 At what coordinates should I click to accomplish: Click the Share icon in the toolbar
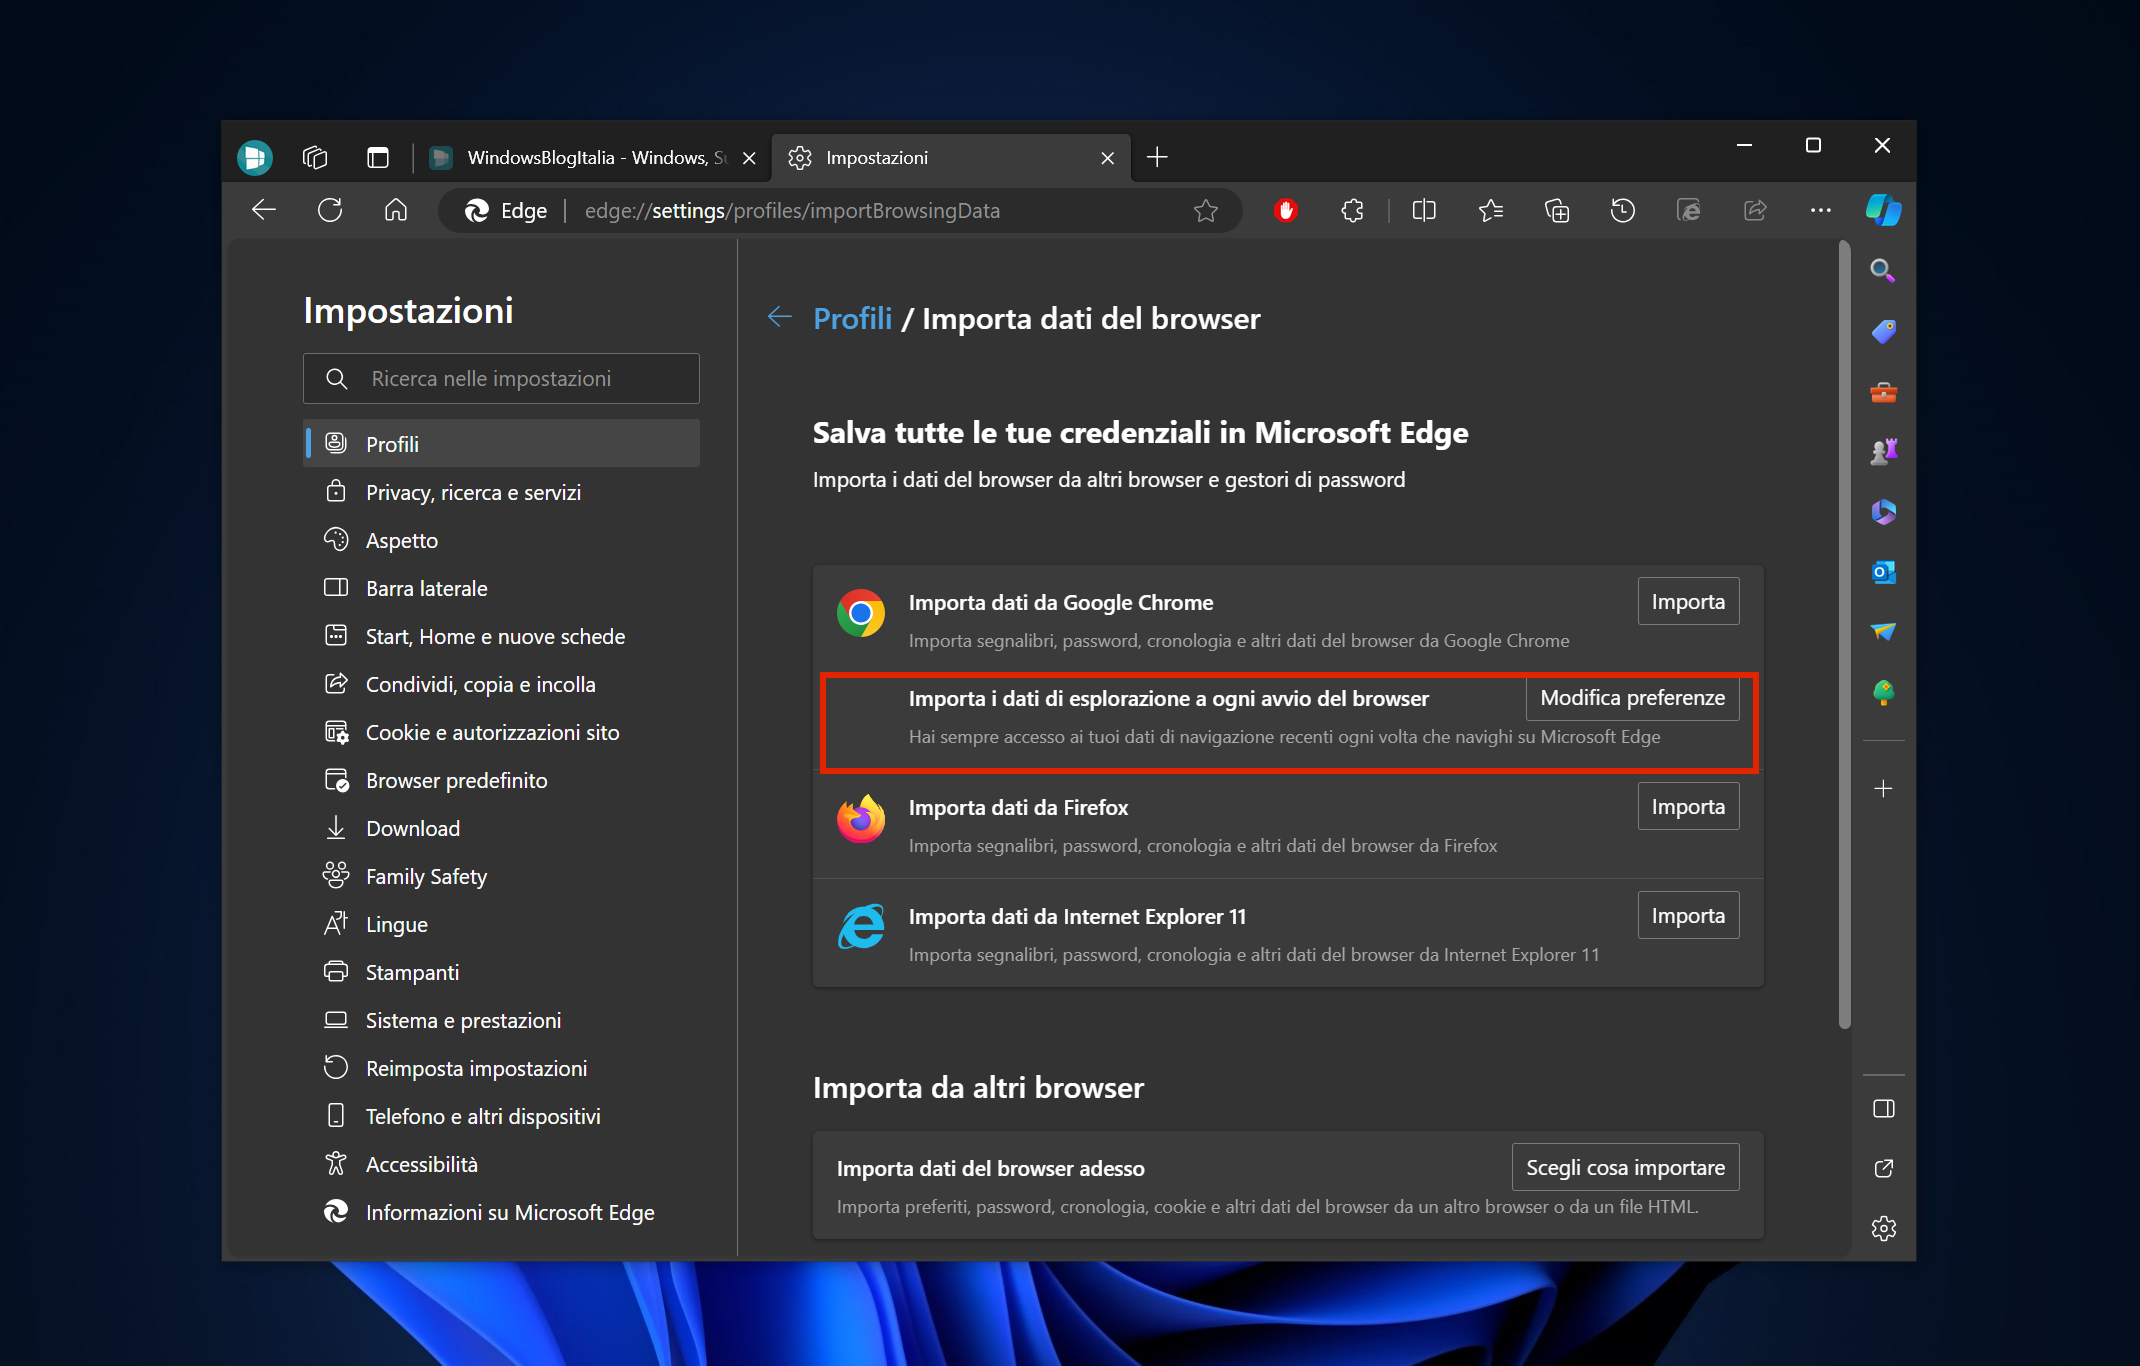(x=1755, y=210)
